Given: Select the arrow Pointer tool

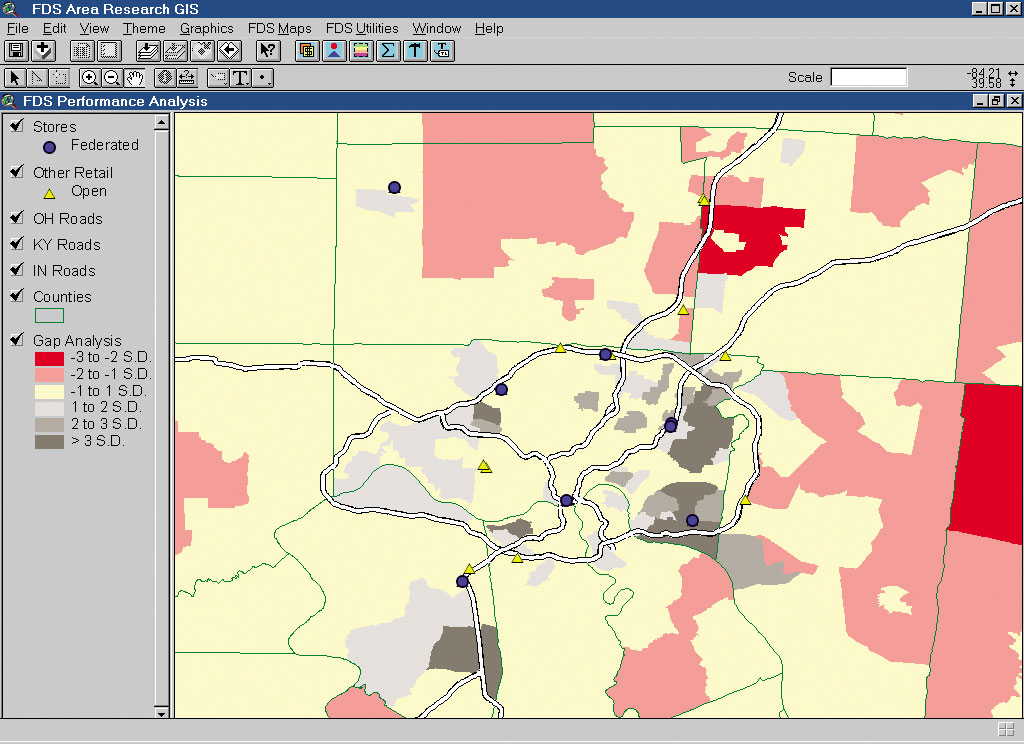Looking at the screenshot, I should pos(15,77).
